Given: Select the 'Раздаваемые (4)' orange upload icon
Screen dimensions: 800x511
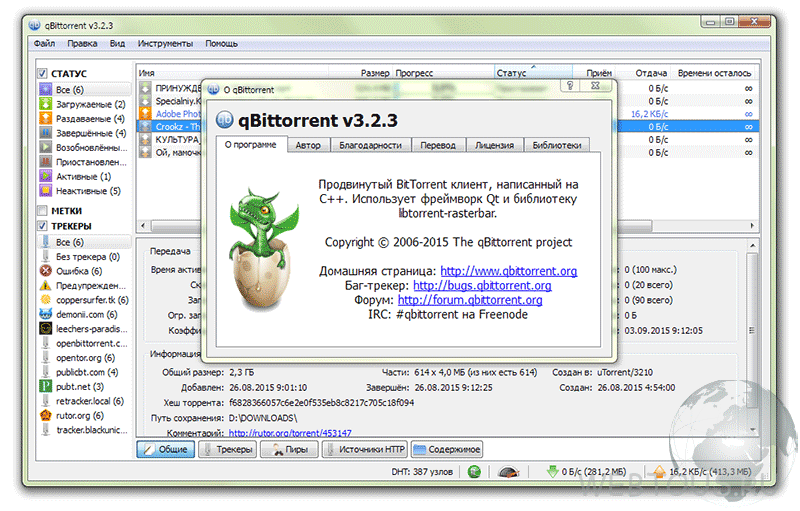Looking at the screenshot, I should point(45,118).
